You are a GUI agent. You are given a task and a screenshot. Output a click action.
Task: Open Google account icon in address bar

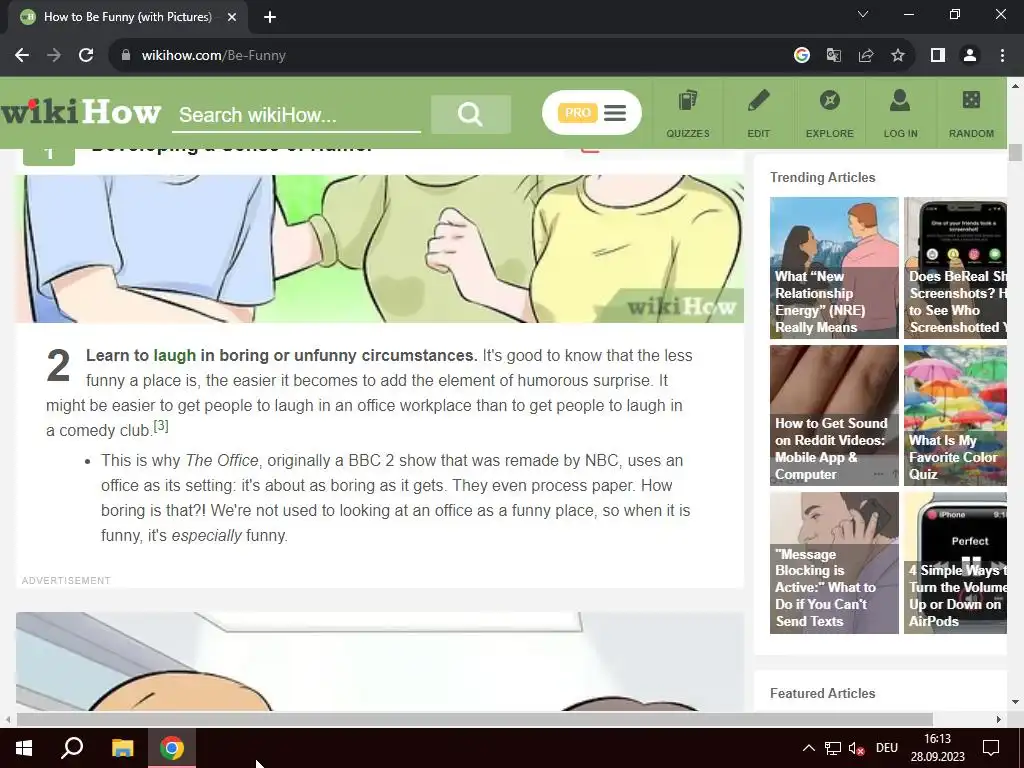click(x=802, y=56)
